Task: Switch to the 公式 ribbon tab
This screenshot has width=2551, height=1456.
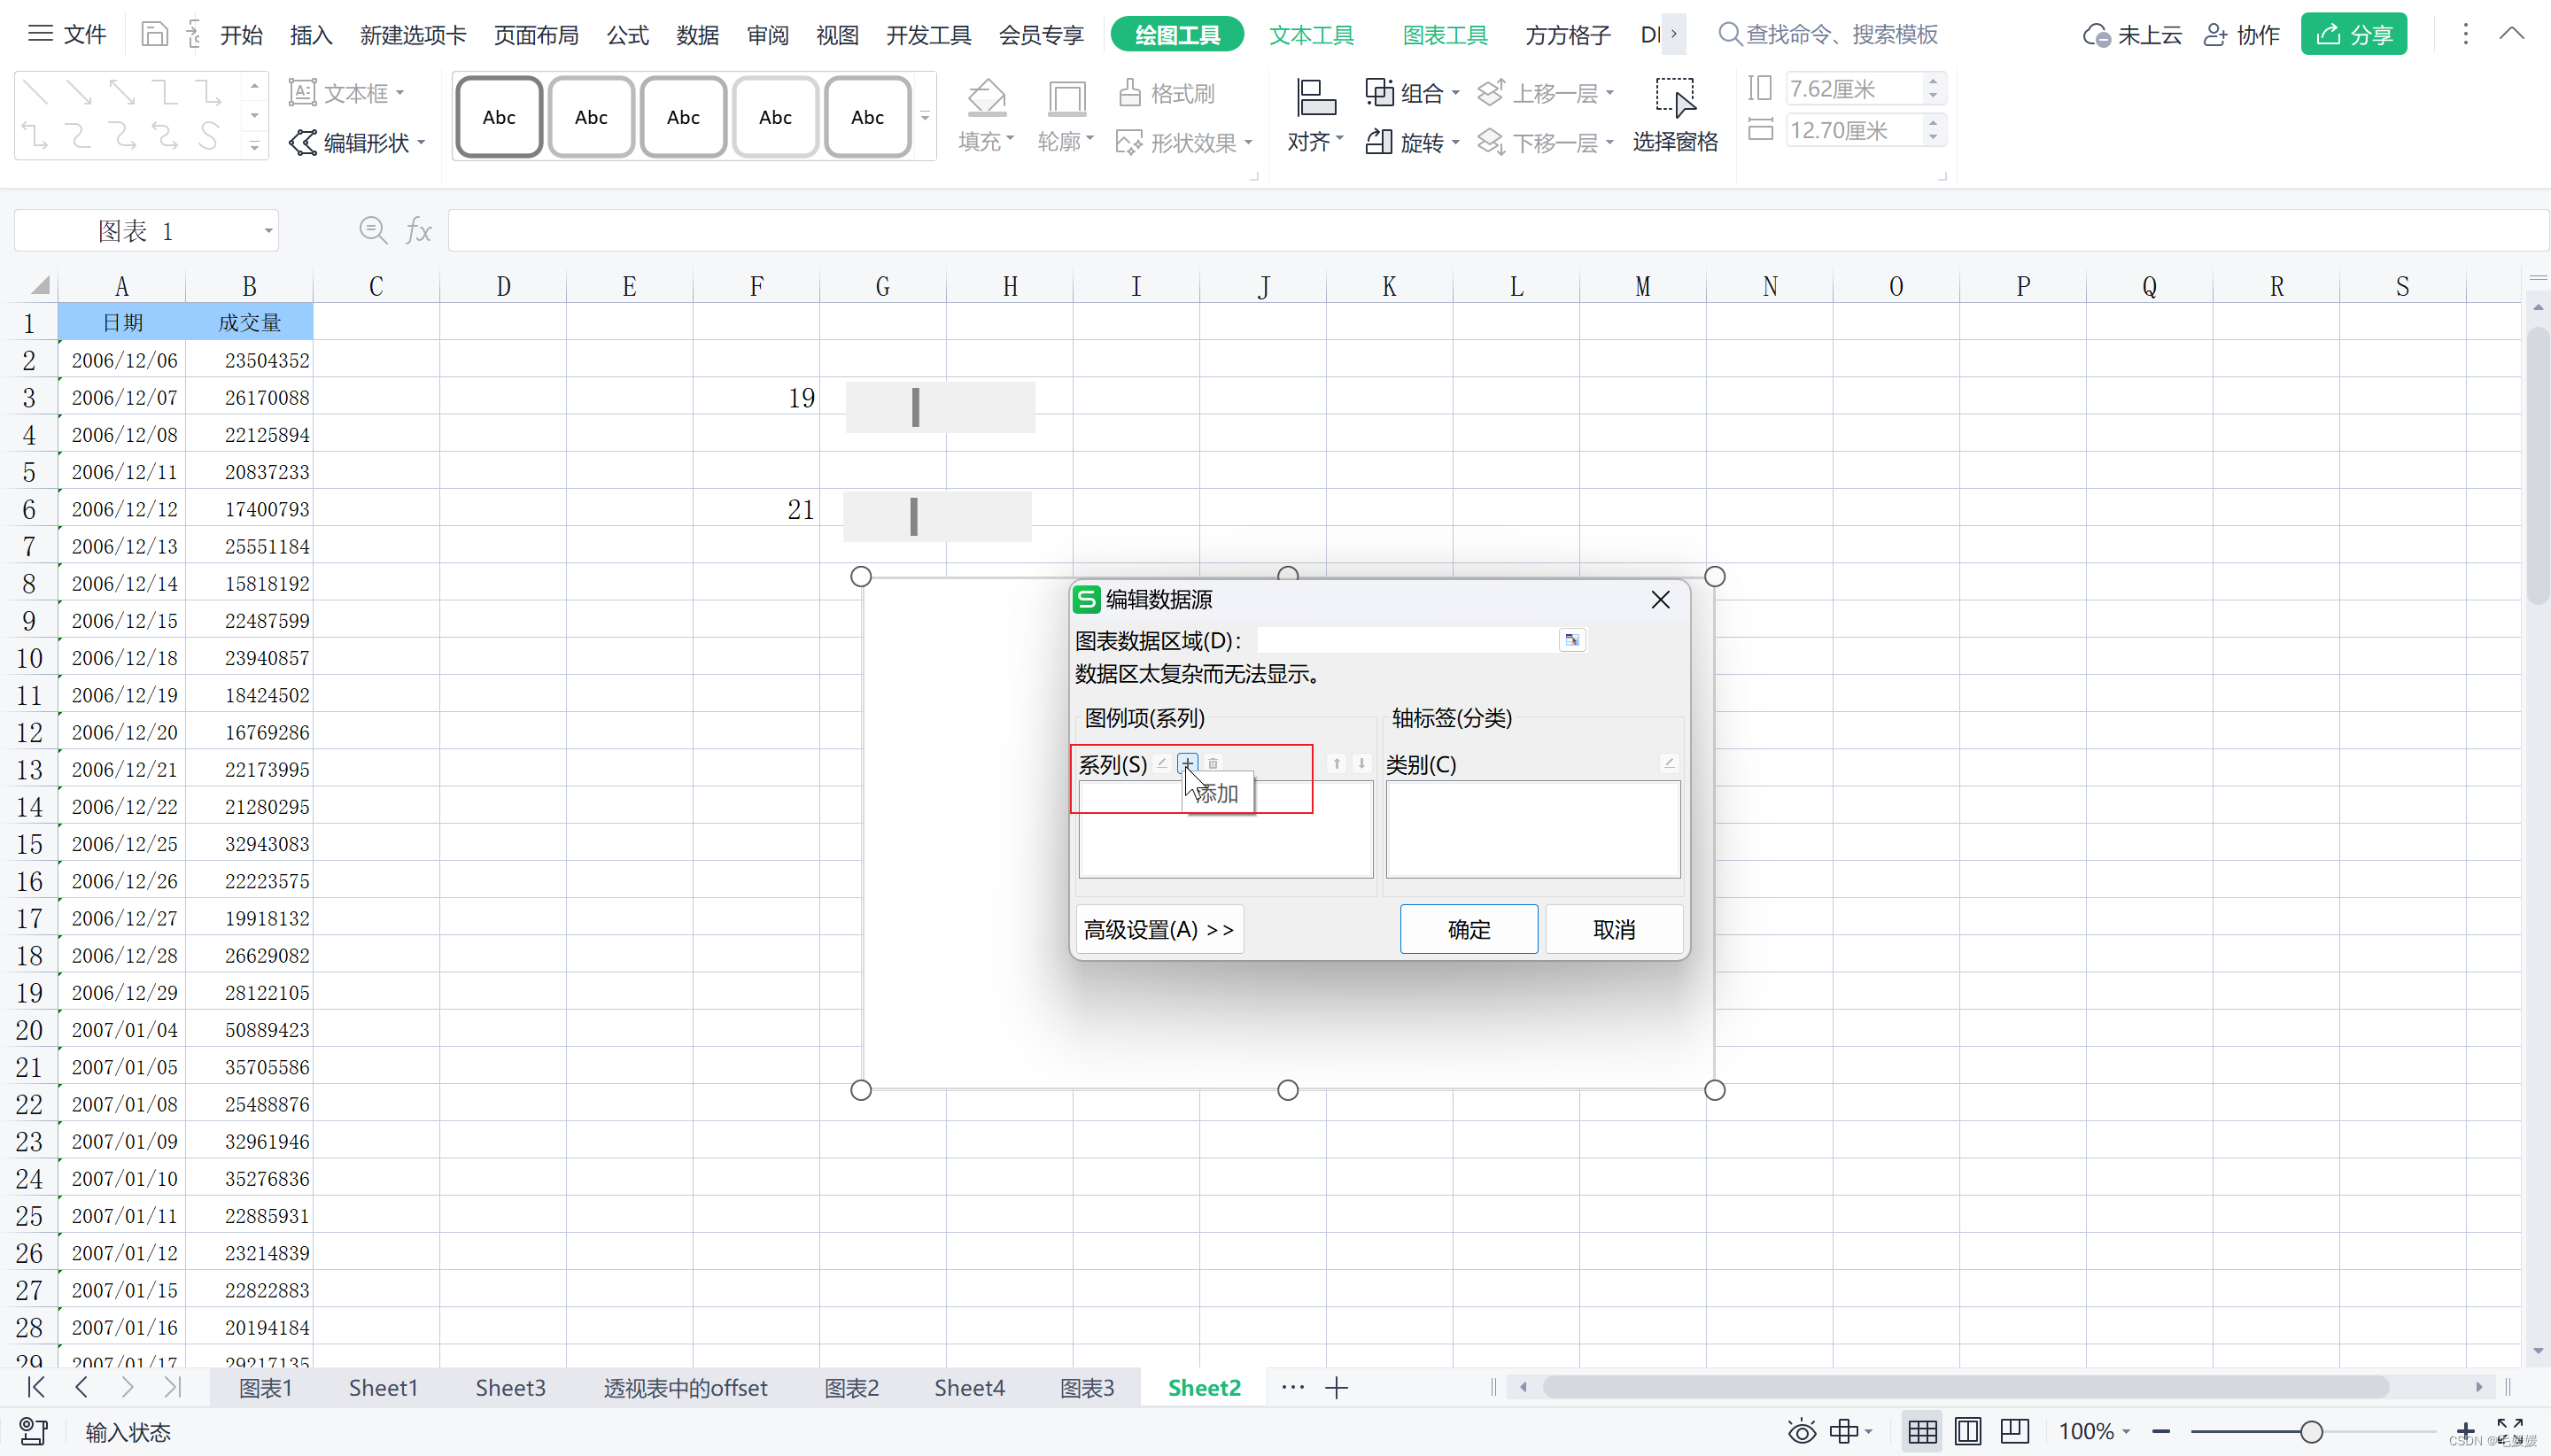Action: [x=628, y=35]
